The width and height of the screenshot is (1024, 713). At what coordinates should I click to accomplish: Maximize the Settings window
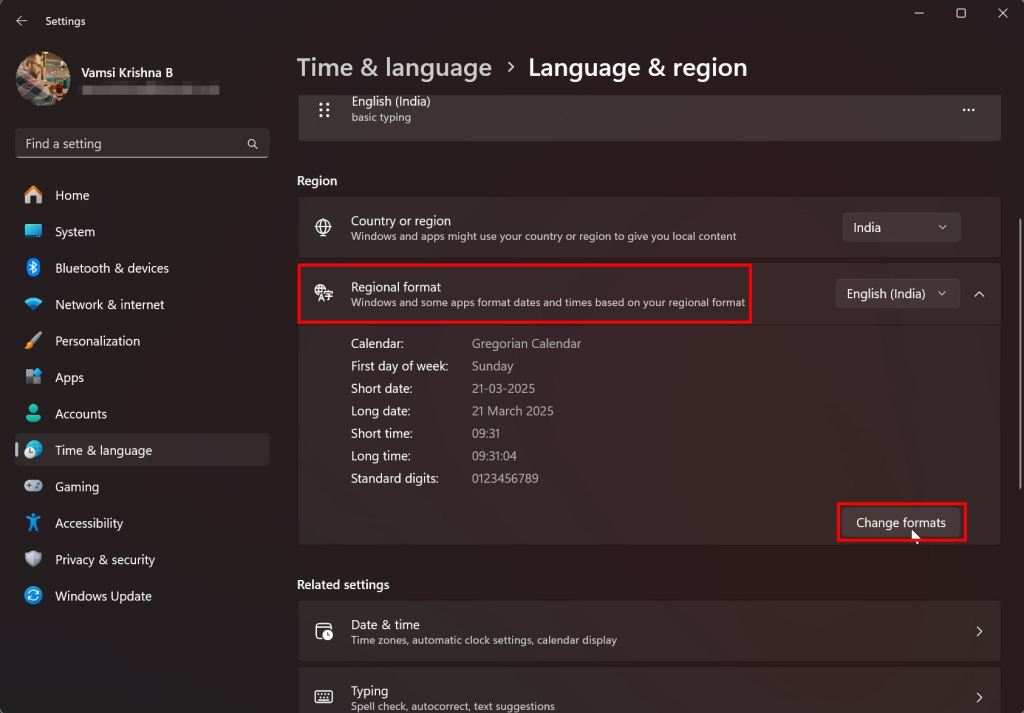(x=961, y=14)
